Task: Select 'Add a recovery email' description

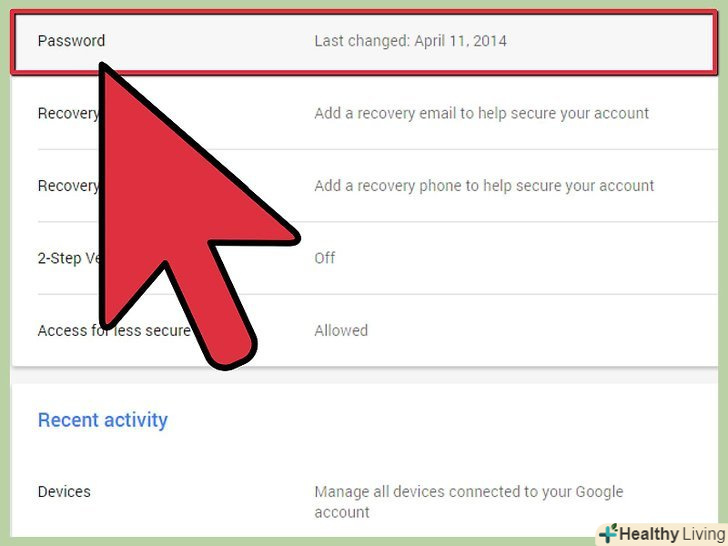Action: (481, 113)
